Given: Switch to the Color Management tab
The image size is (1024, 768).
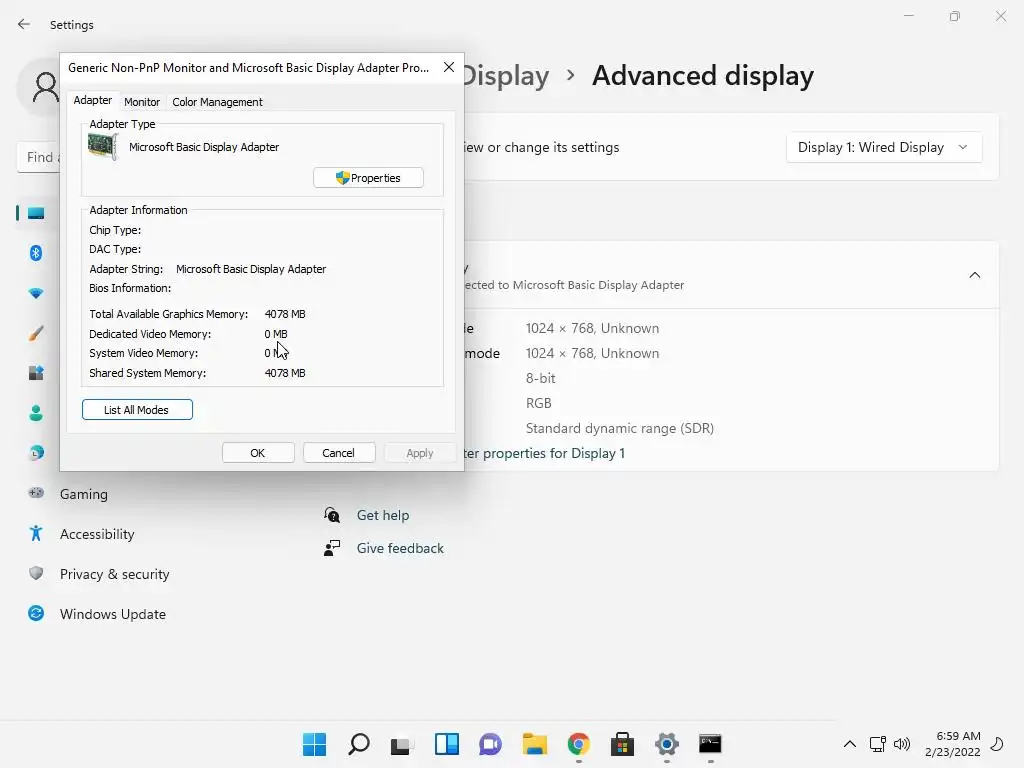Looking at the screenshot, I should (x=217, y=102).
